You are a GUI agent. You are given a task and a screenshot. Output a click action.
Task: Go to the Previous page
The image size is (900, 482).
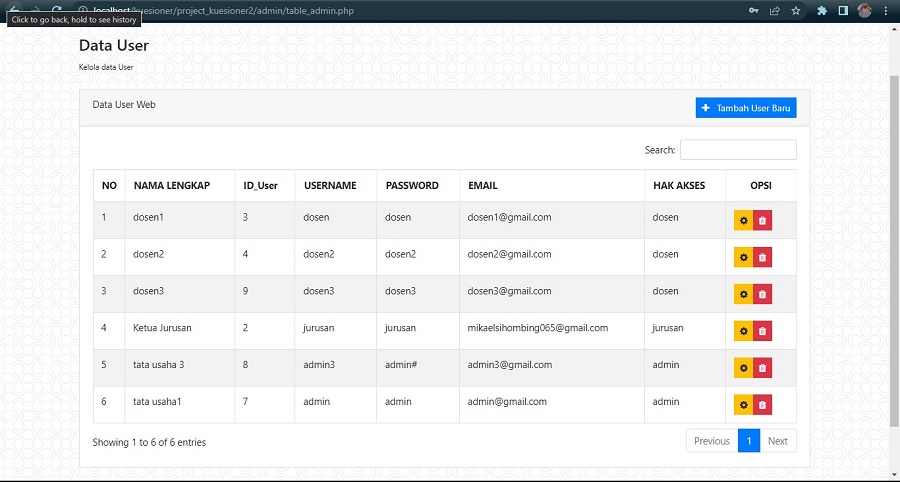pyautogui.click(x=712, y=441)
